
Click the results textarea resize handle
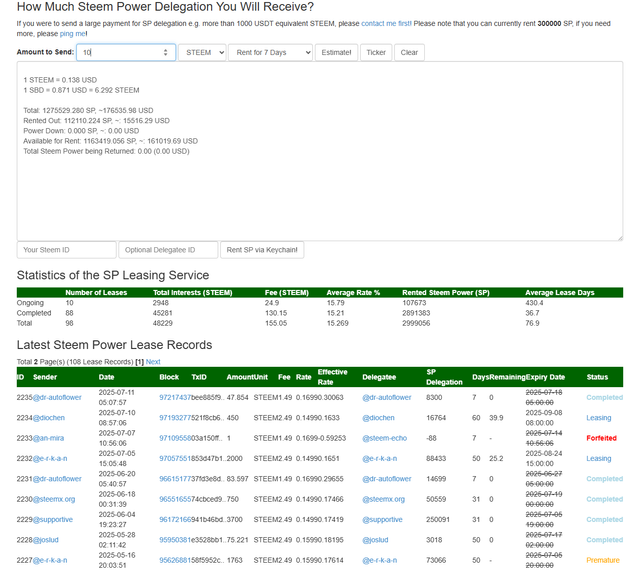[x=620, y=238]
